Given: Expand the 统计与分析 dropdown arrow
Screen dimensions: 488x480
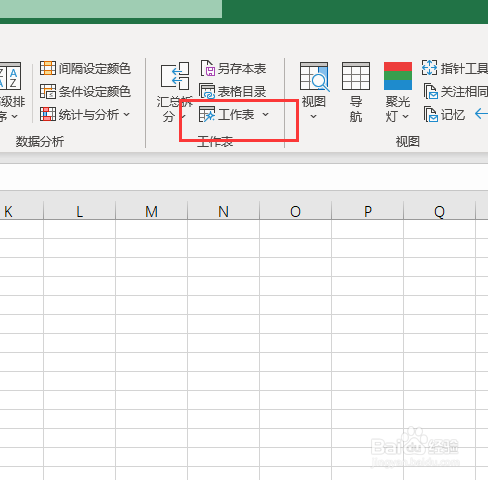Looking at the screenshot, I should (x=126, y=114).
